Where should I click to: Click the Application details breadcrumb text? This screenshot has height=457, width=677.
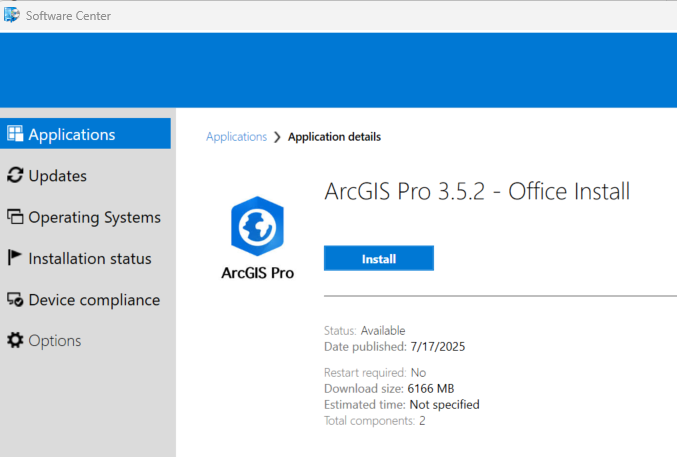coord(335,137)
